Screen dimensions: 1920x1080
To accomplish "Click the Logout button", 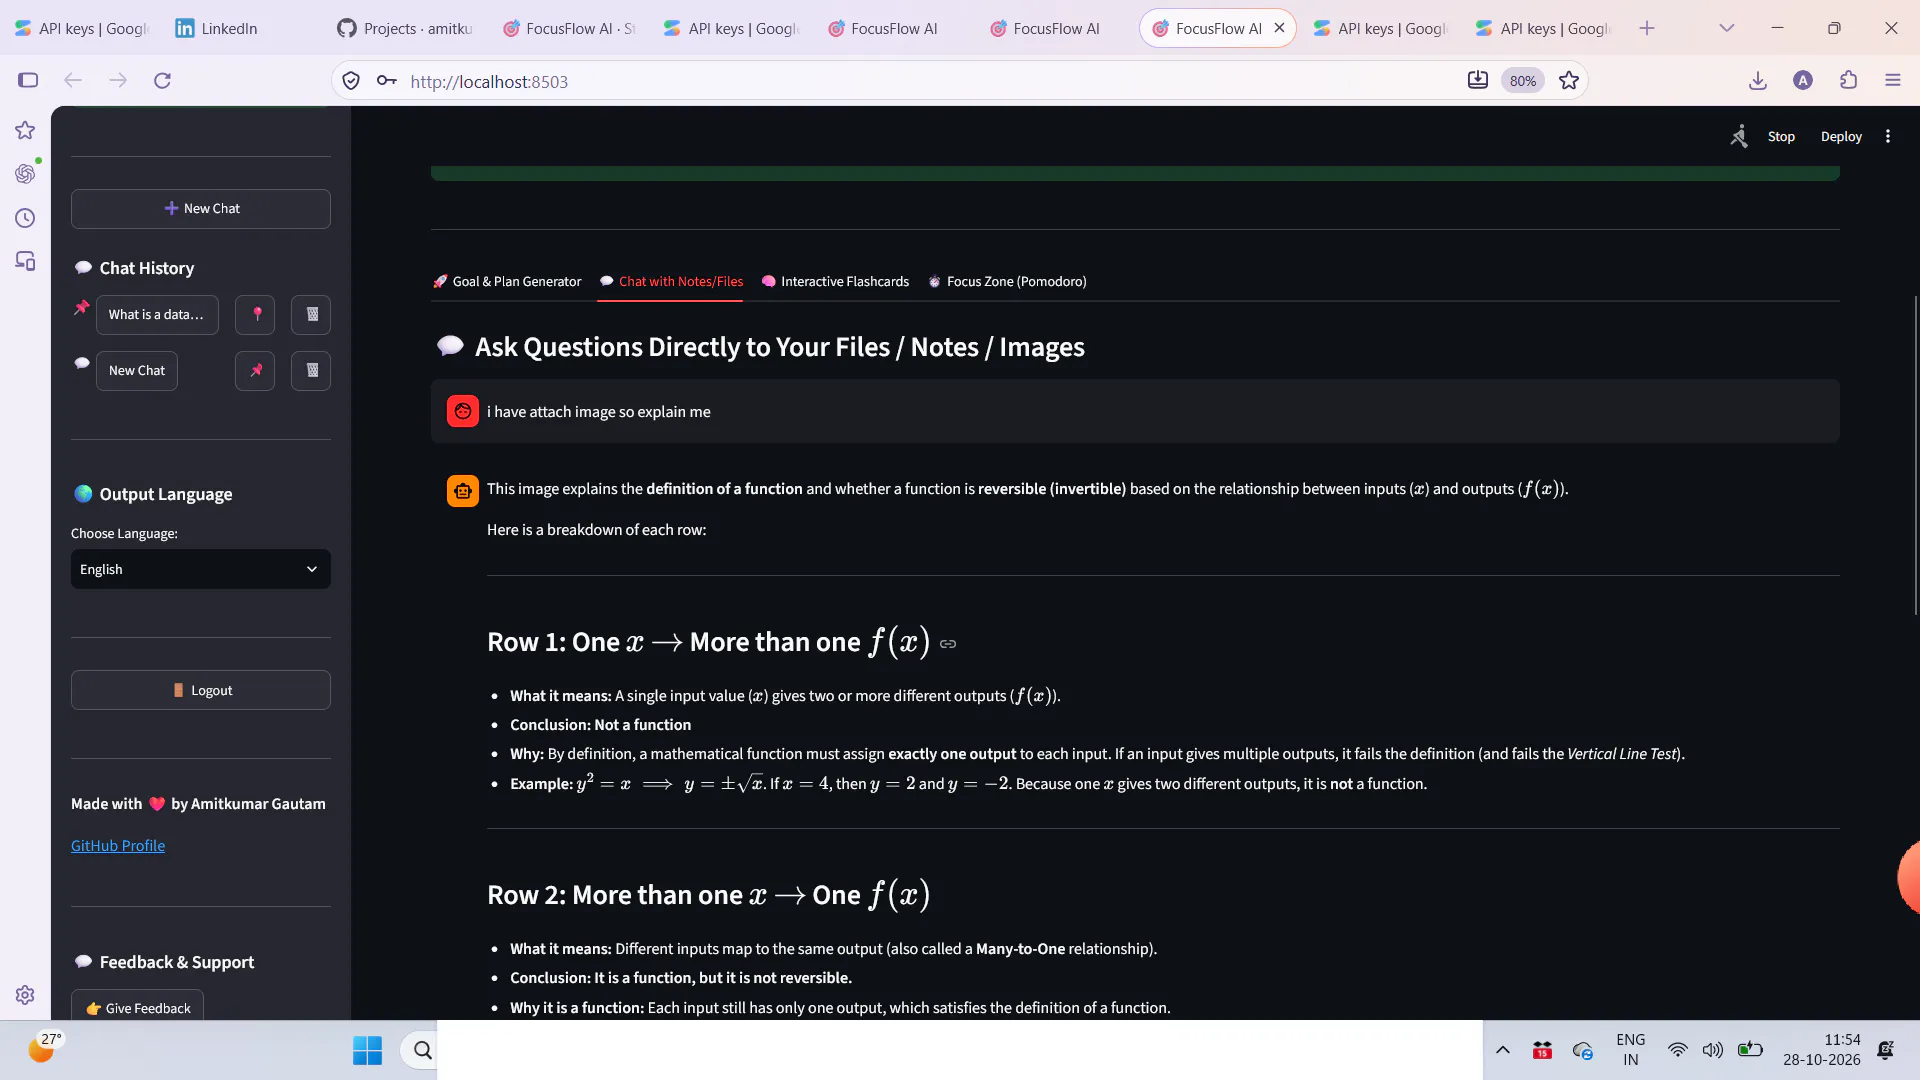I will coord(201,690).
